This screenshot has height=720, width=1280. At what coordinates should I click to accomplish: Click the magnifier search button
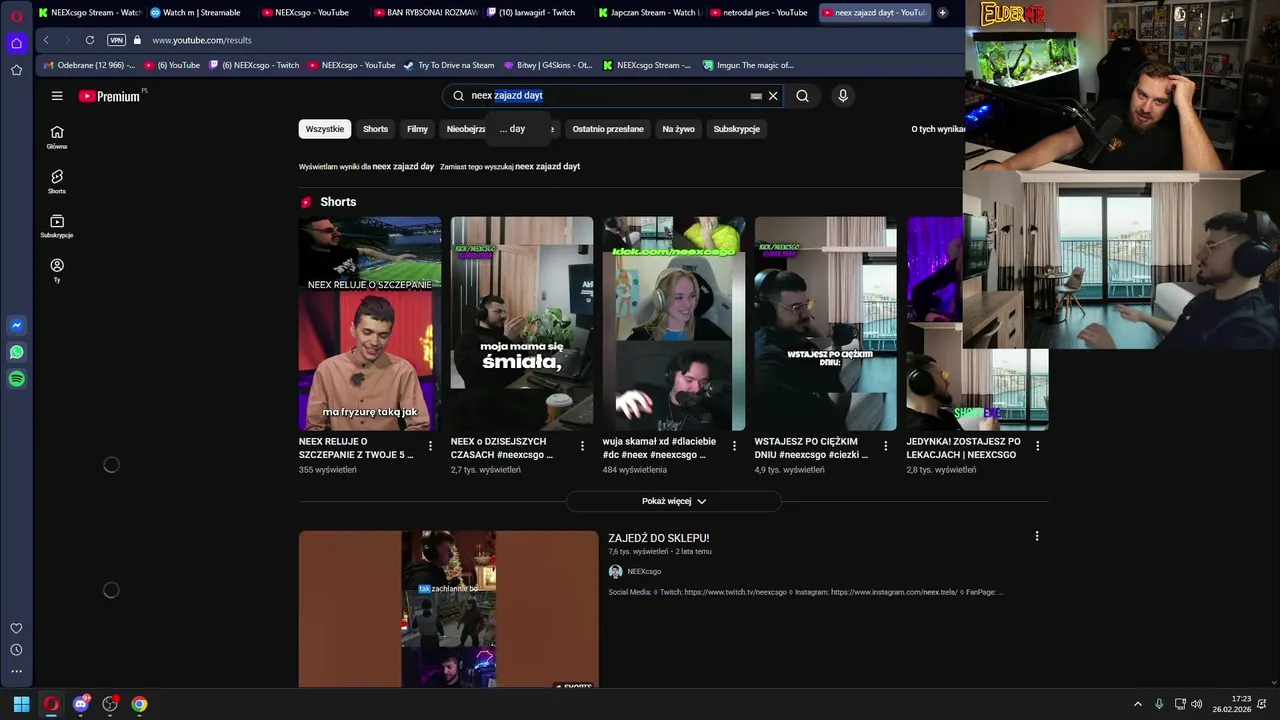[x=802, y=96]
